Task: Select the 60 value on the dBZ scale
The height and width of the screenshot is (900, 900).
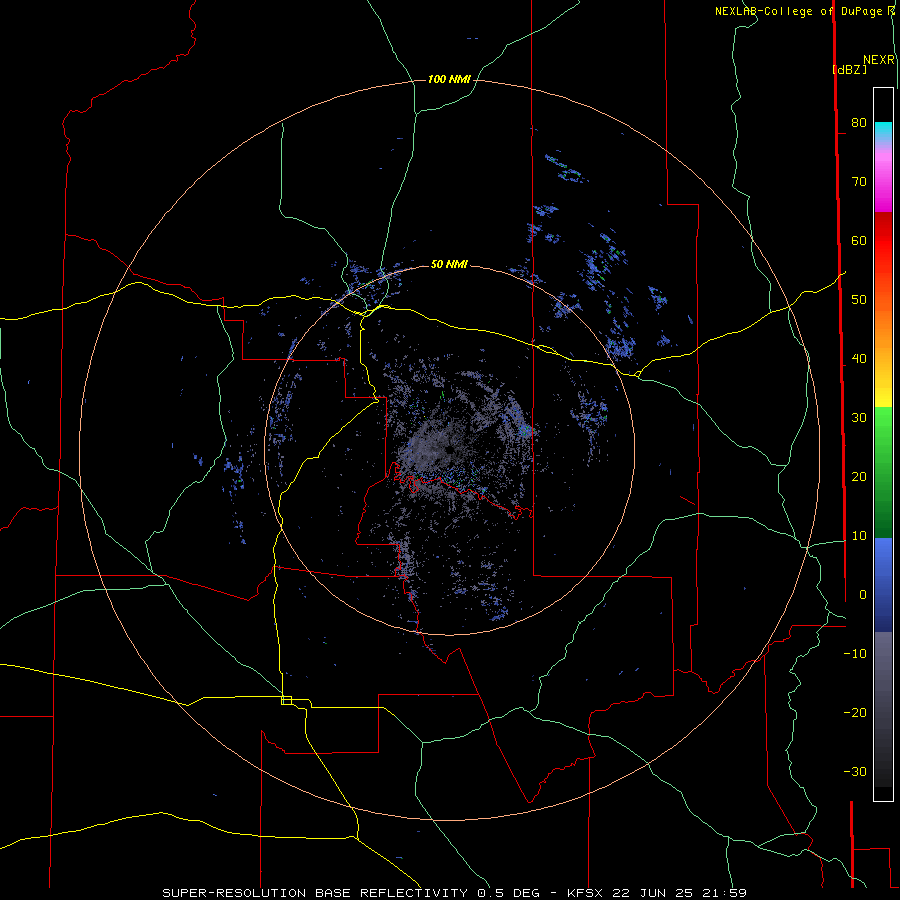Action: [x=859, y=240]
